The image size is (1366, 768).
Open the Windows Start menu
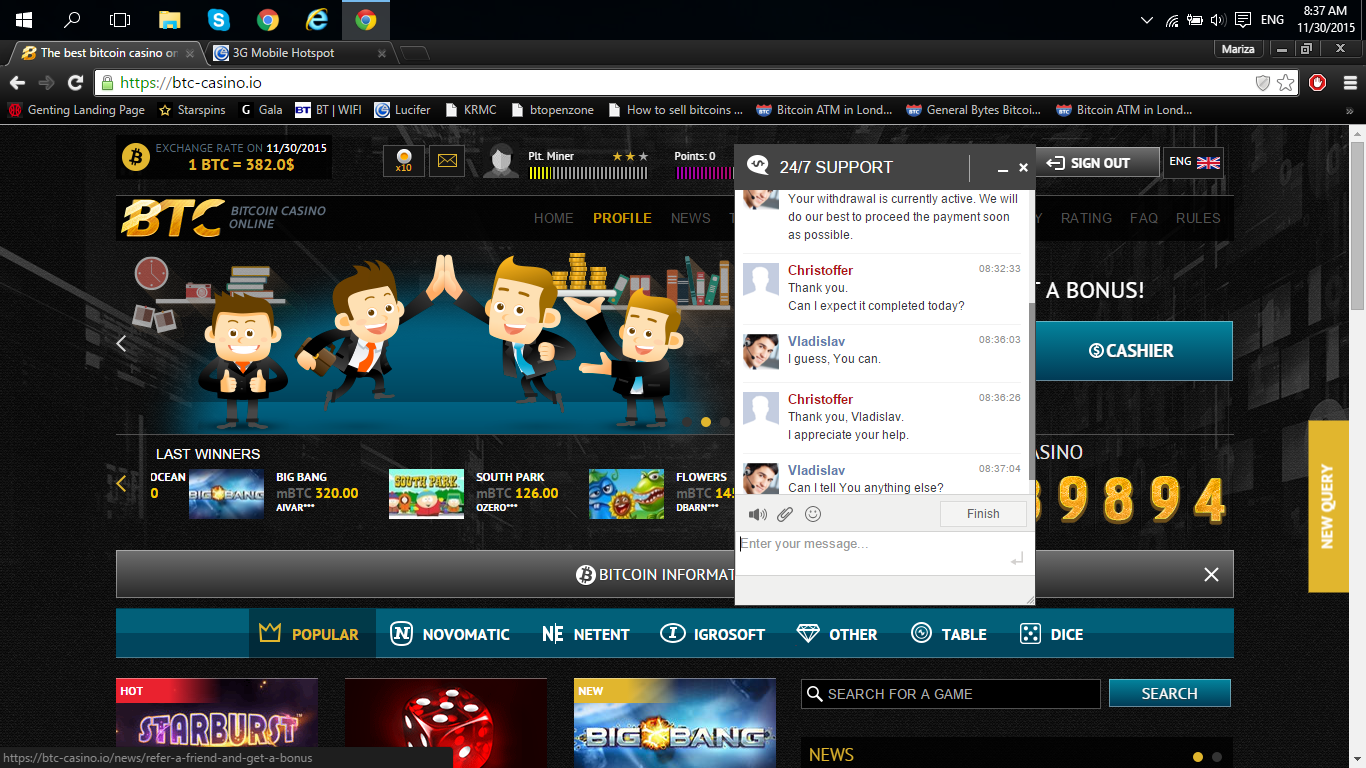(23, 20)
